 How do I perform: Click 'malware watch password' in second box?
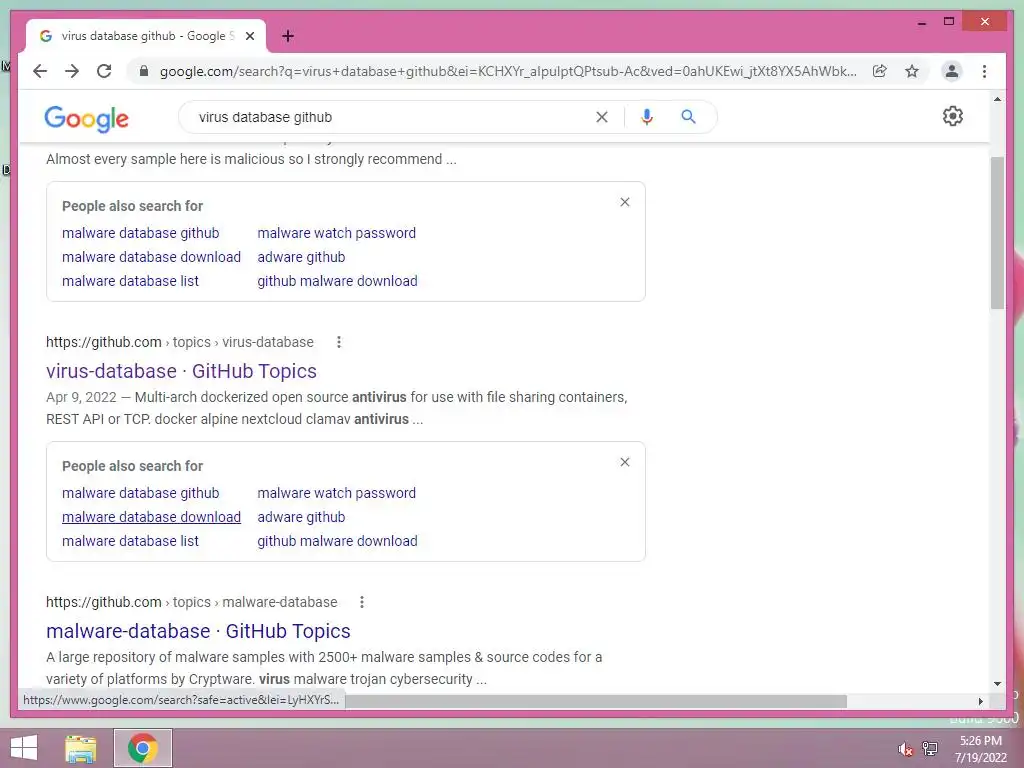336,493
